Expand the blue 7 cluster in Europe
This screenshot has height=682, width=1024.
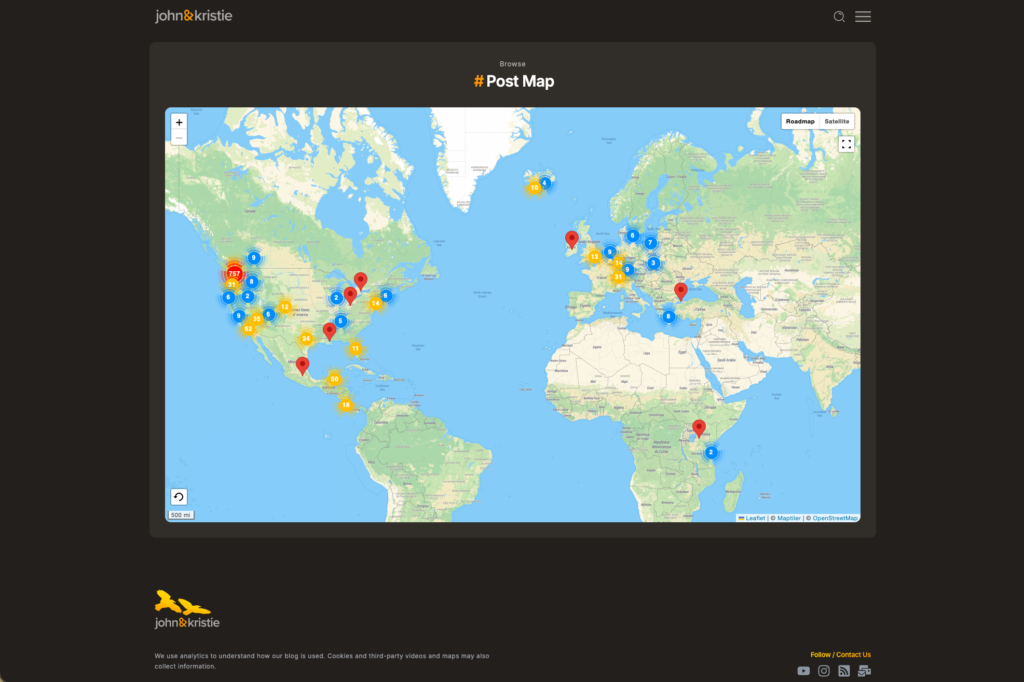tap(650, 242)
